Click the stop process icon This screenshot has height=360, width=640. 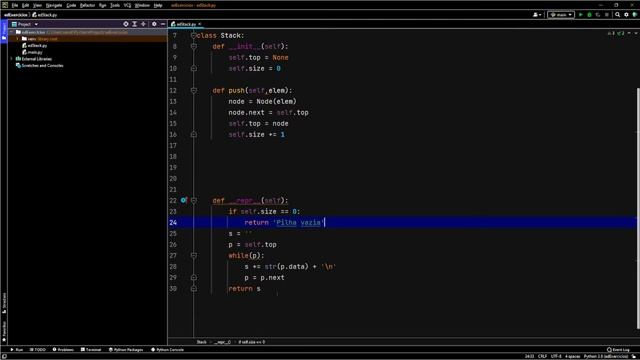tap(607, 15)
